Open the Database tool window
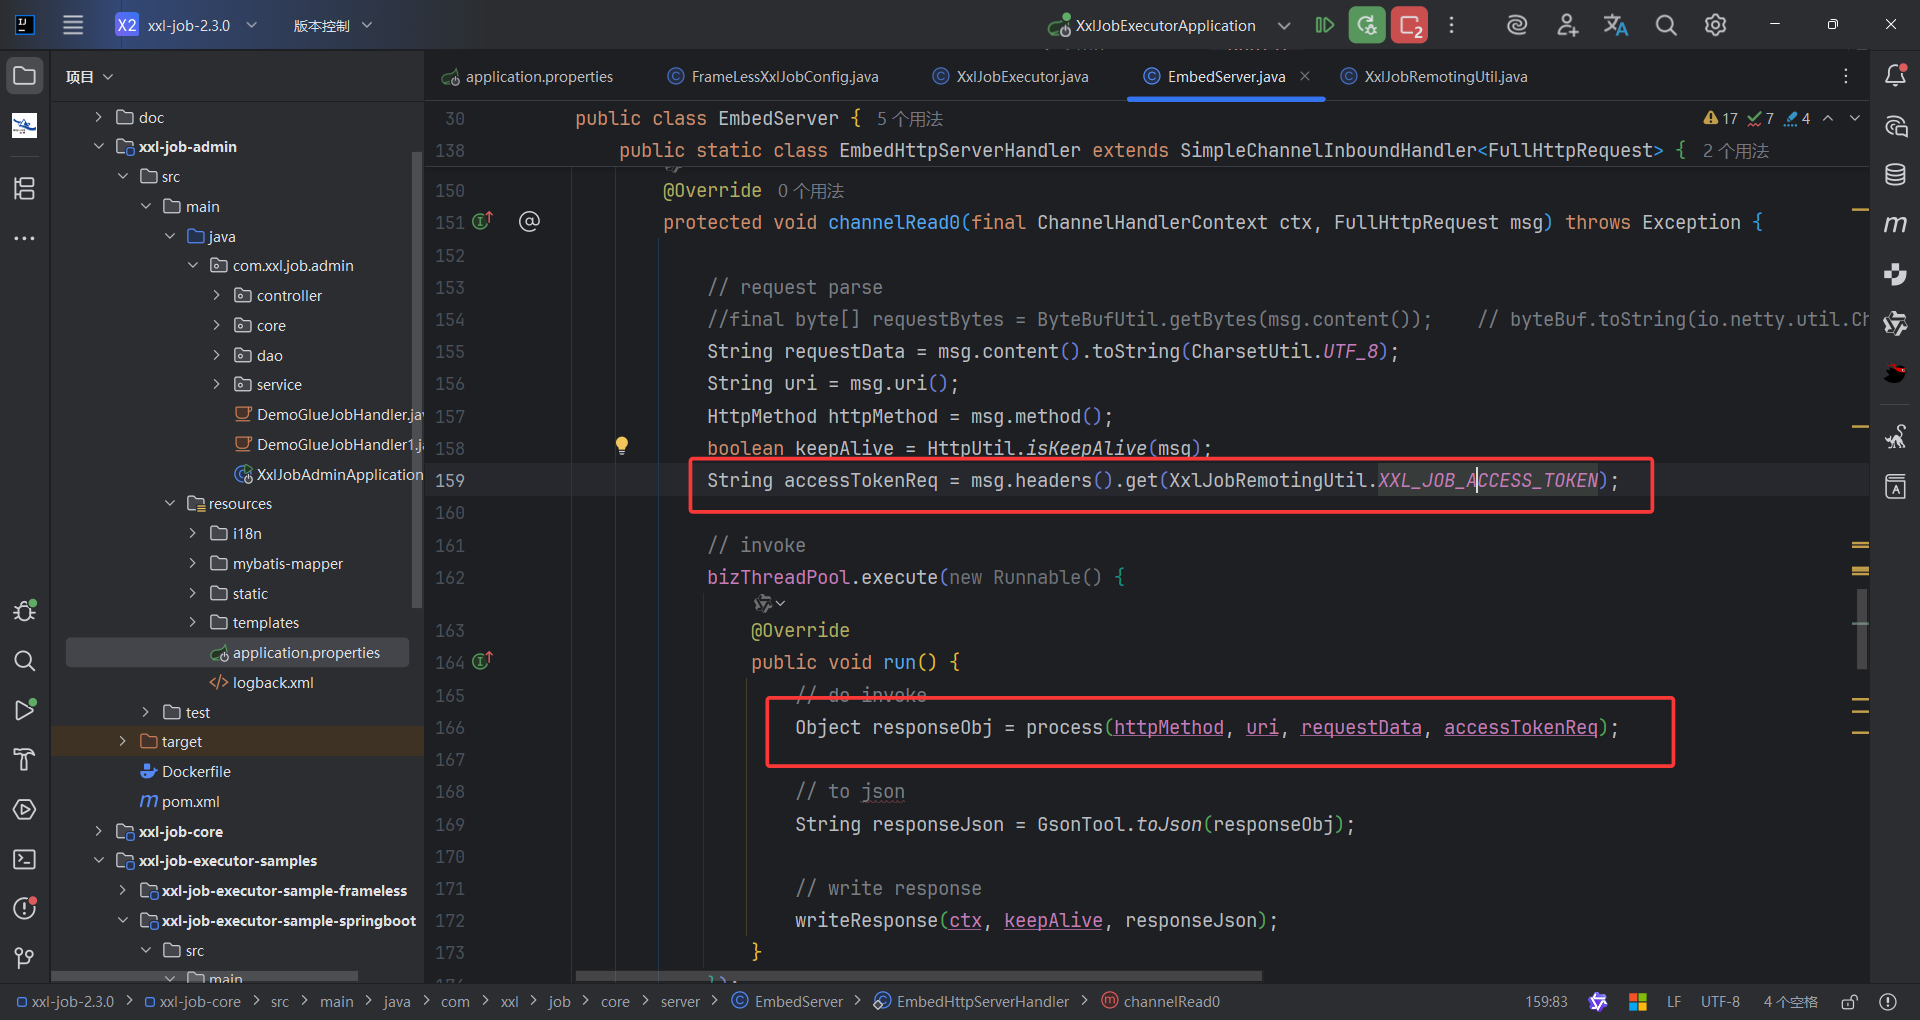 tap(1895, 175)
